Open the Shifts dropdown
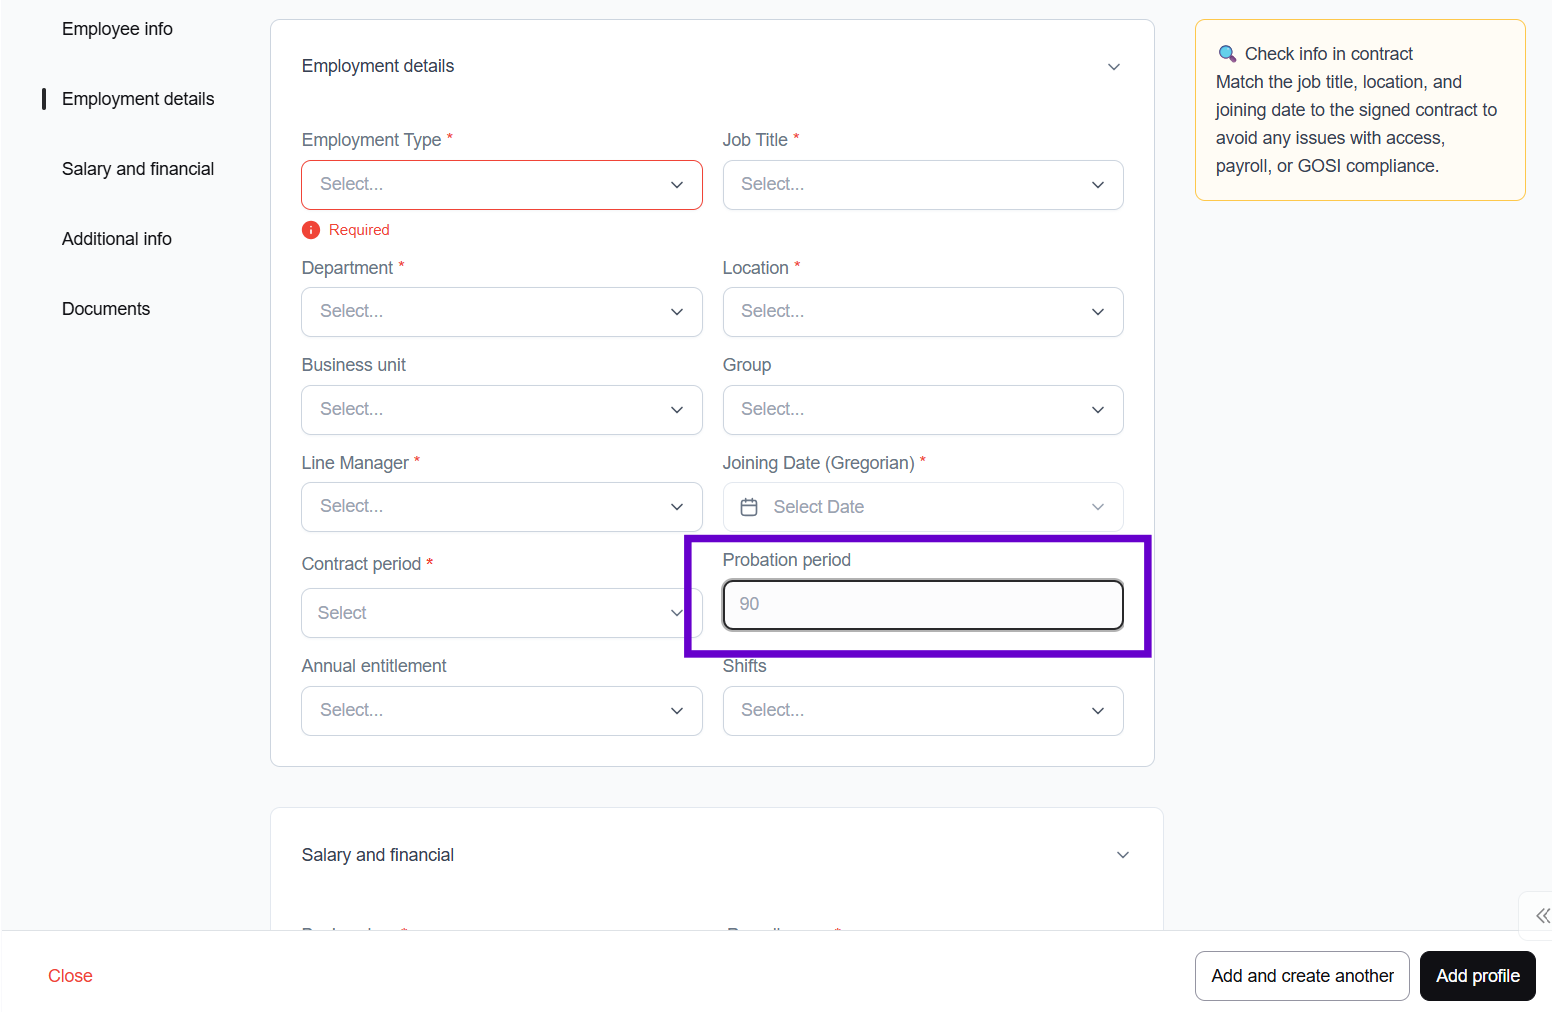 coord(922,711)
